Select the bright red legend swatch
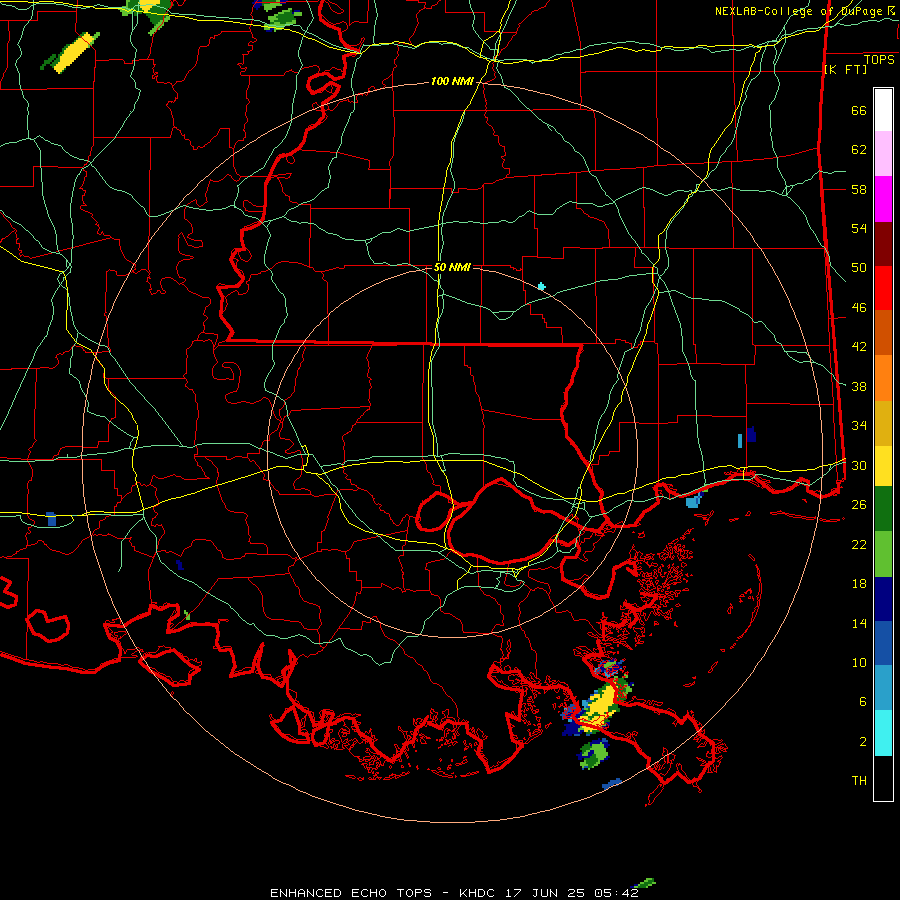The width and height of the screenshot is (900, 900). pyautogui.click(x=883, y=289)
